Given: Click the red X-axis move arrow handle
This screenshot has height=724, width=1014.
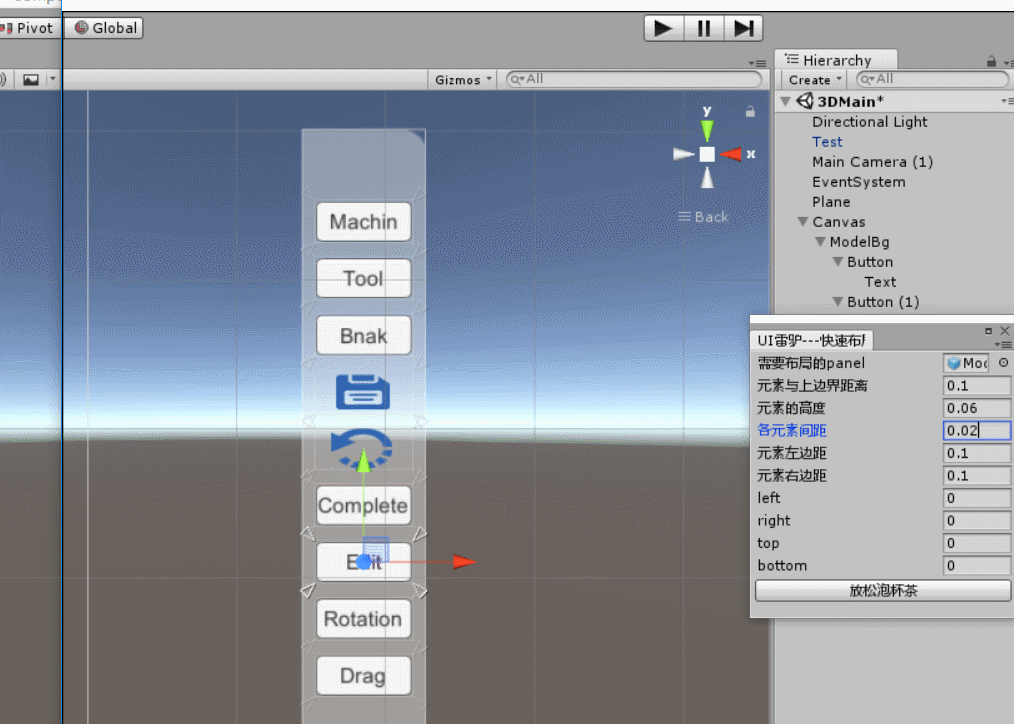Looking at the screenshot, I should point(464,561).
